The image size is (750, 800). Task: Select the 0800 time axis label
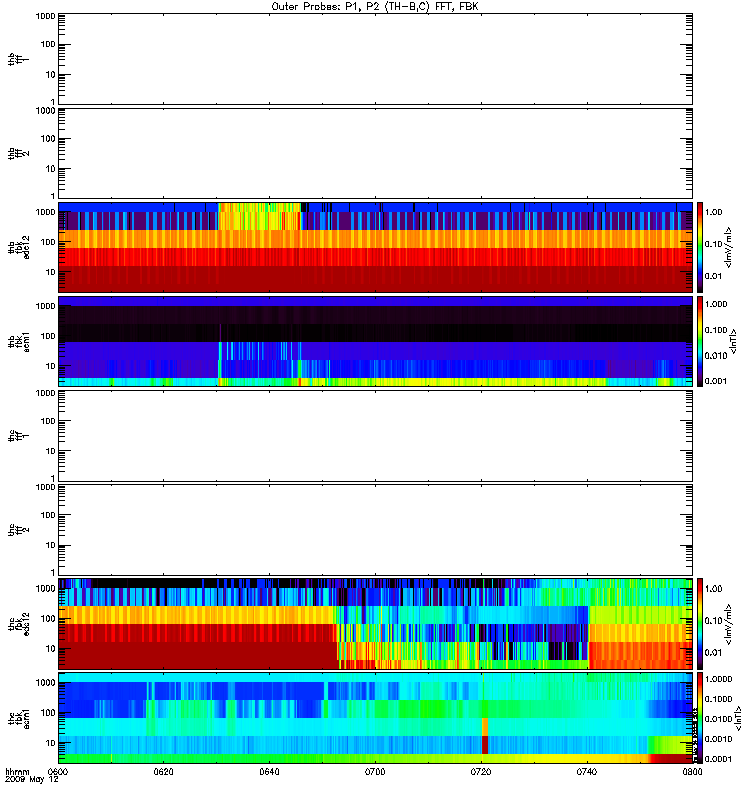pos(692,772)
